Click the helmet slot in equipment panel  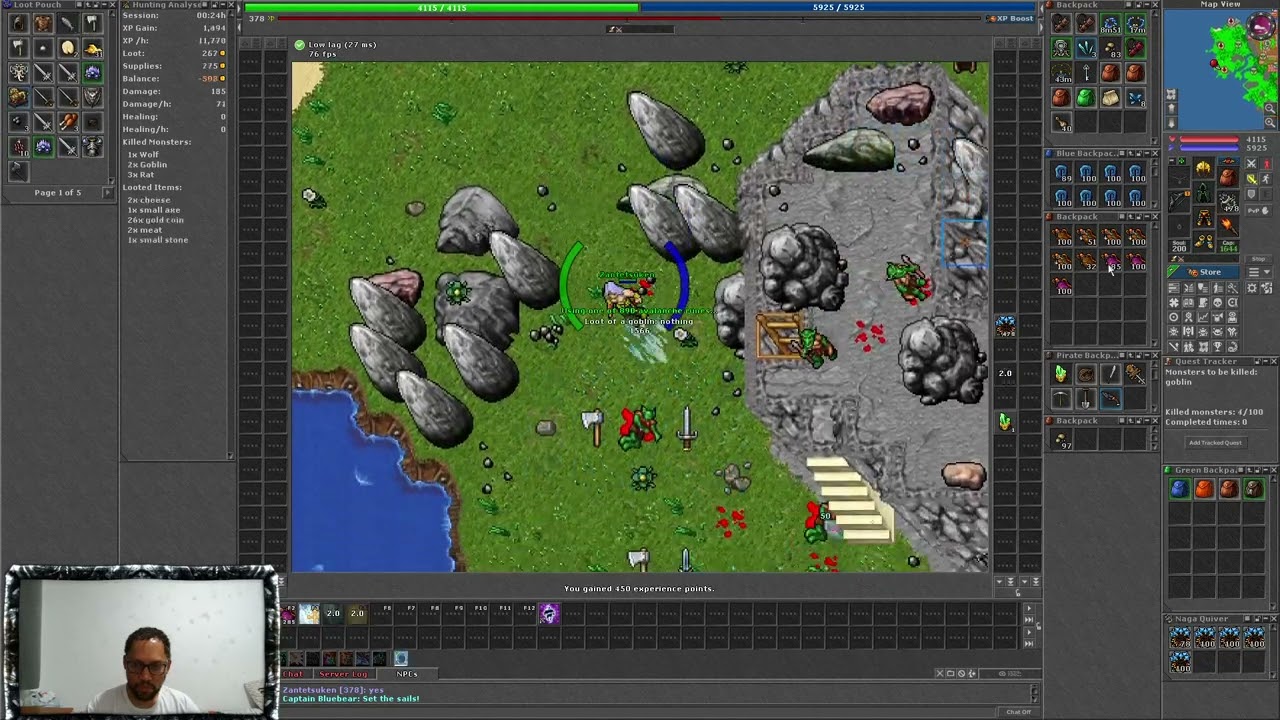click(1204, 168)
